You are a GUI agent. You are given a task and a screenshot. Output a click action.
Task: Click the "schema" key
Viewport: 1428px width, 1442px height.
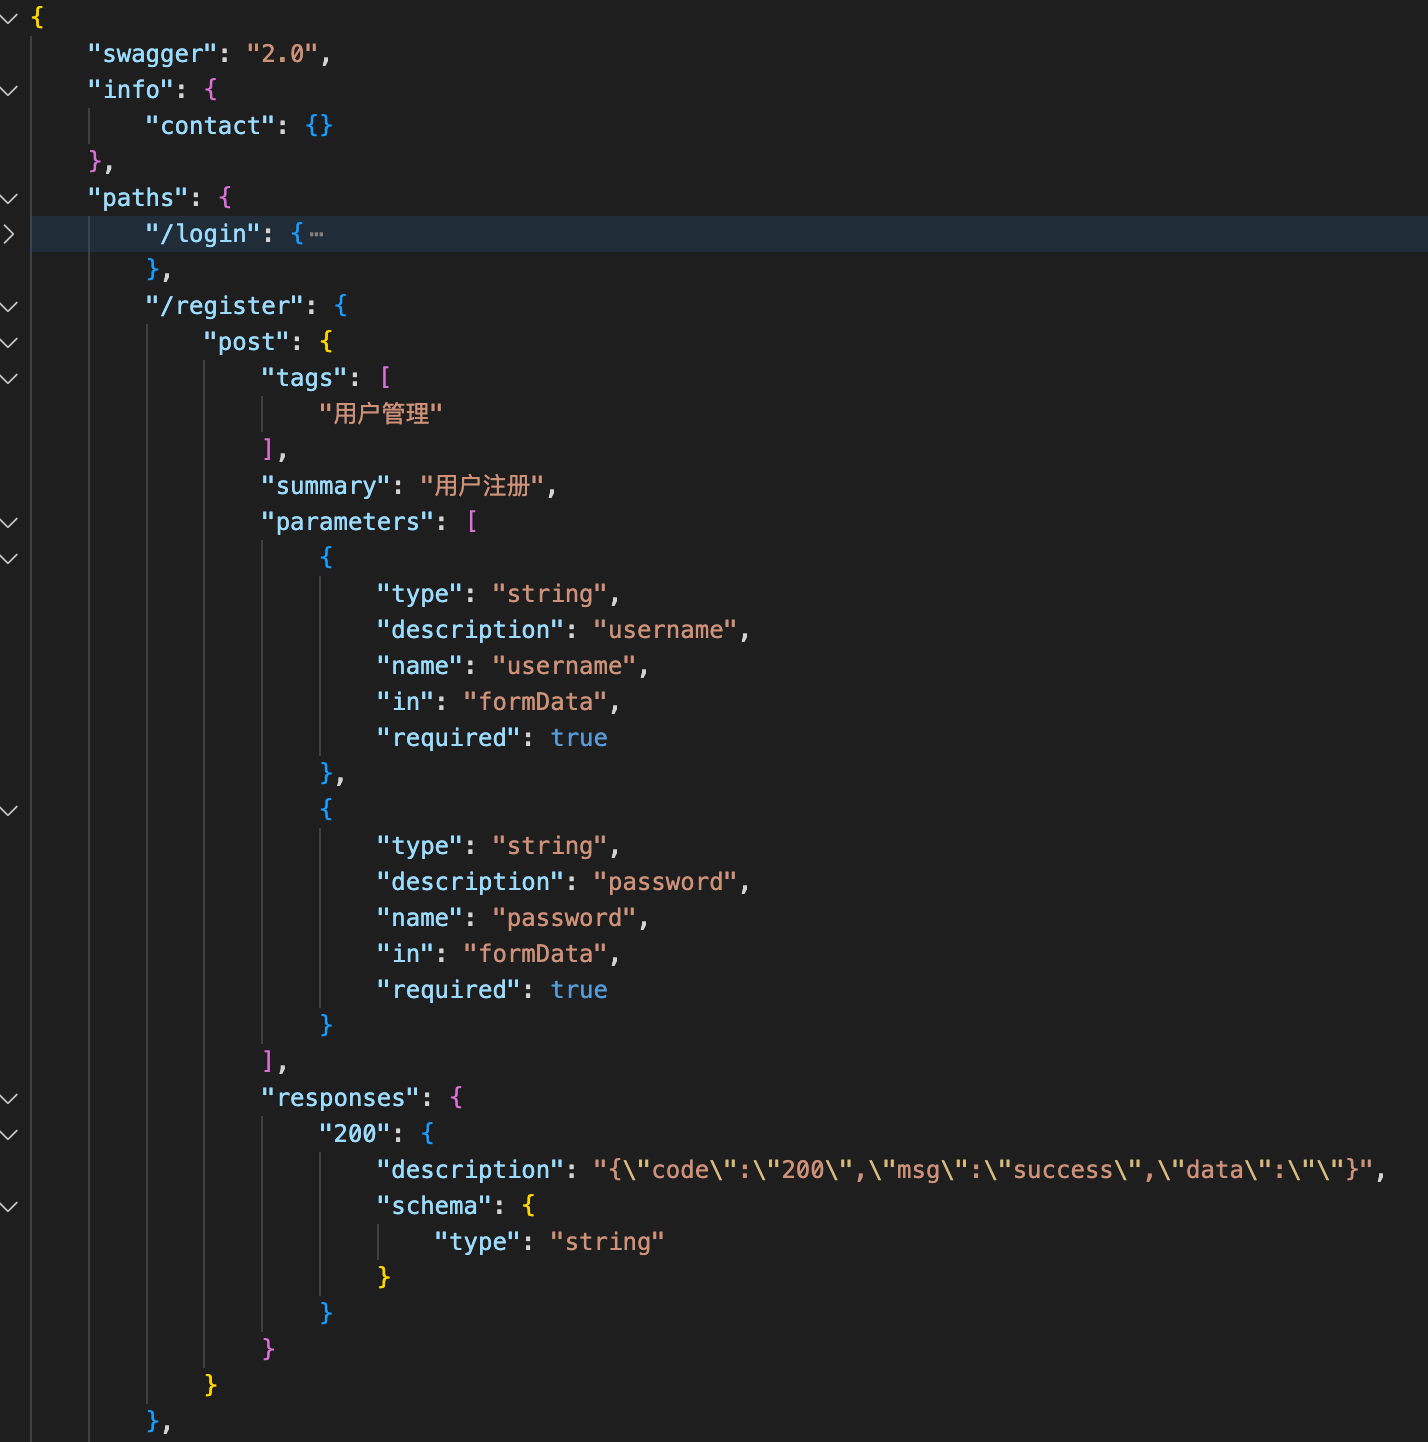click(x=435, y=1206)
